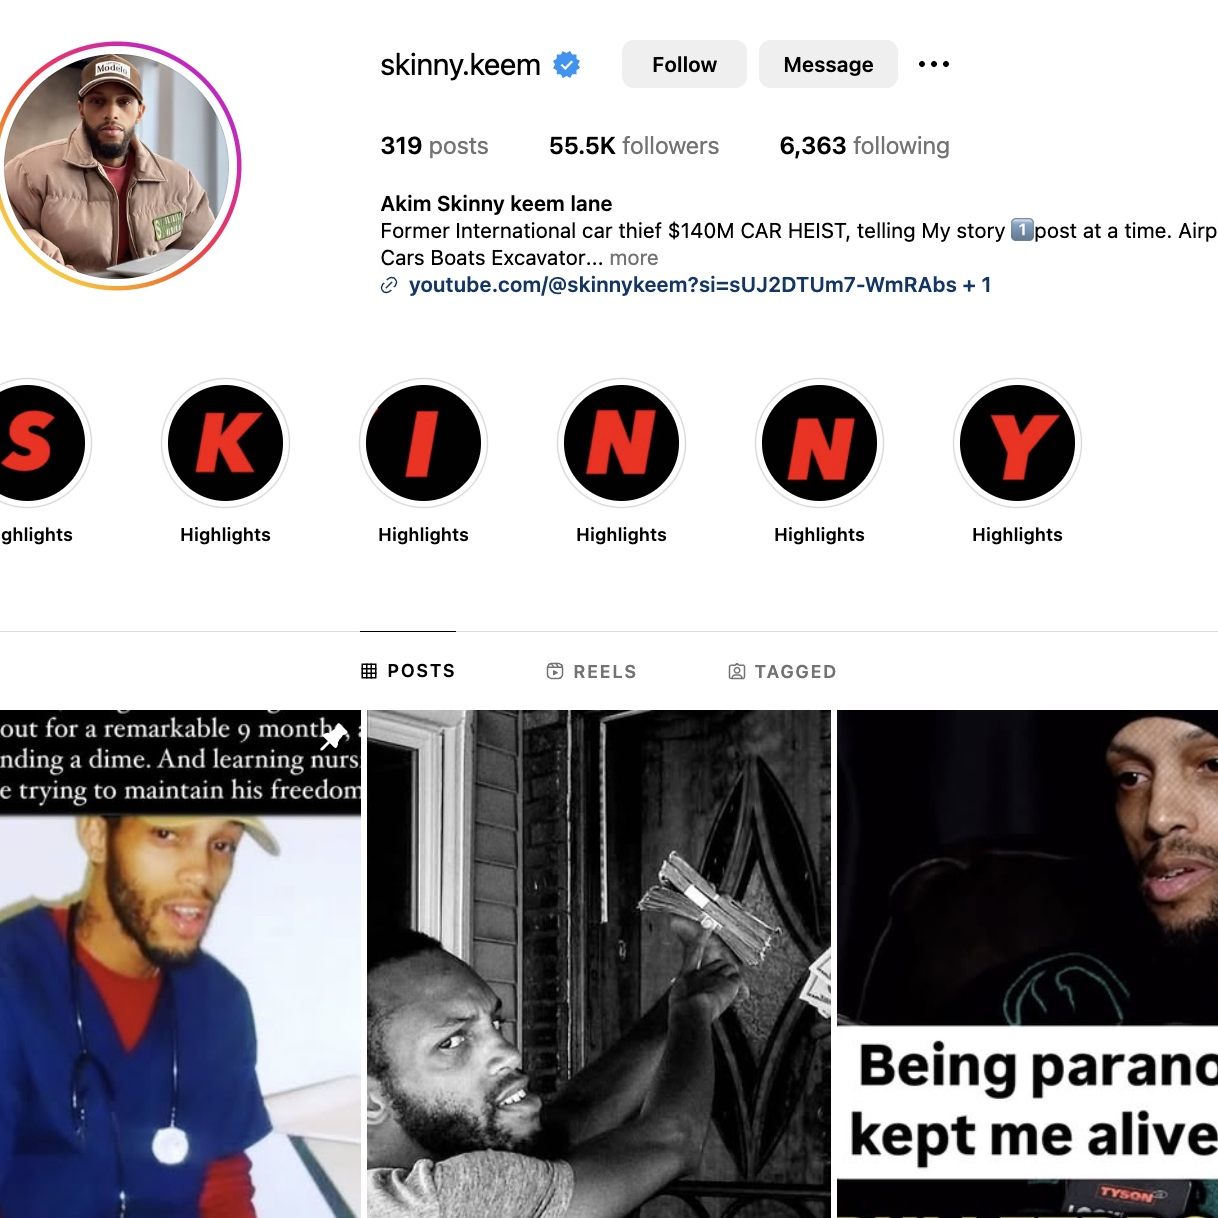Follow the skinny.keem account

[684, 64]
